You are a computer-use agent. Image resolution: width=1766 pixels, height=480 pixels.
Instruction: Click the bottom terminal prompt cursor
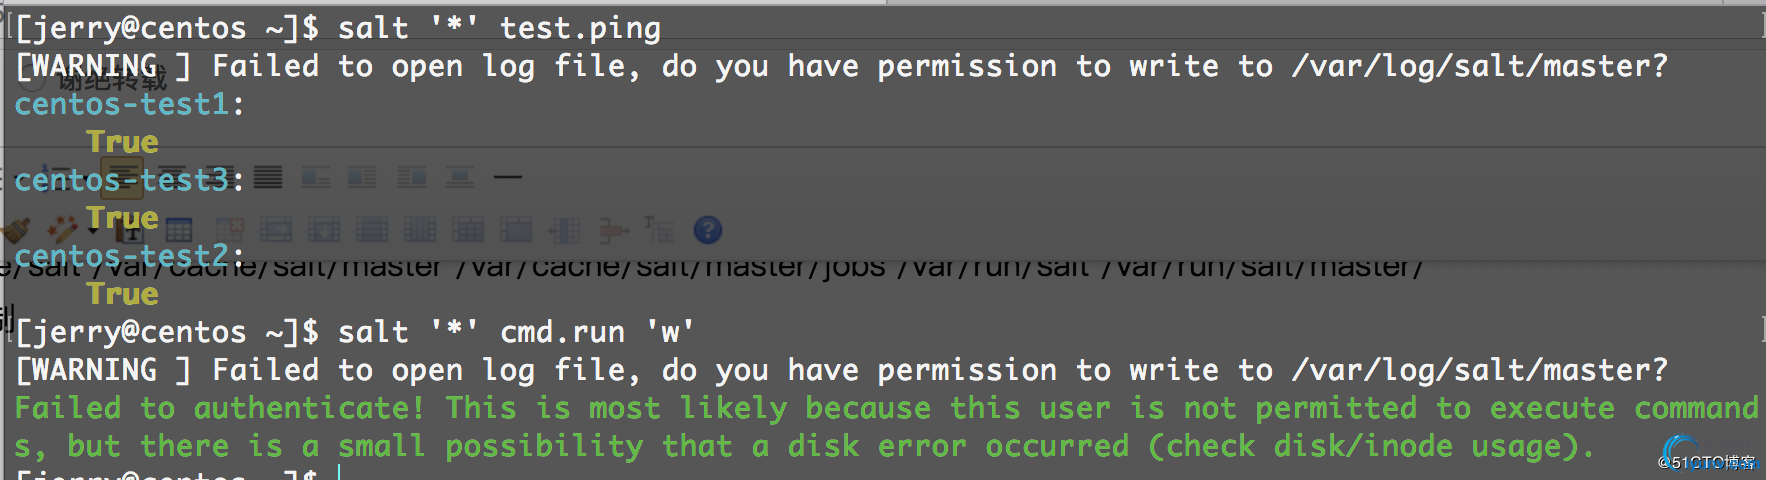339,472
